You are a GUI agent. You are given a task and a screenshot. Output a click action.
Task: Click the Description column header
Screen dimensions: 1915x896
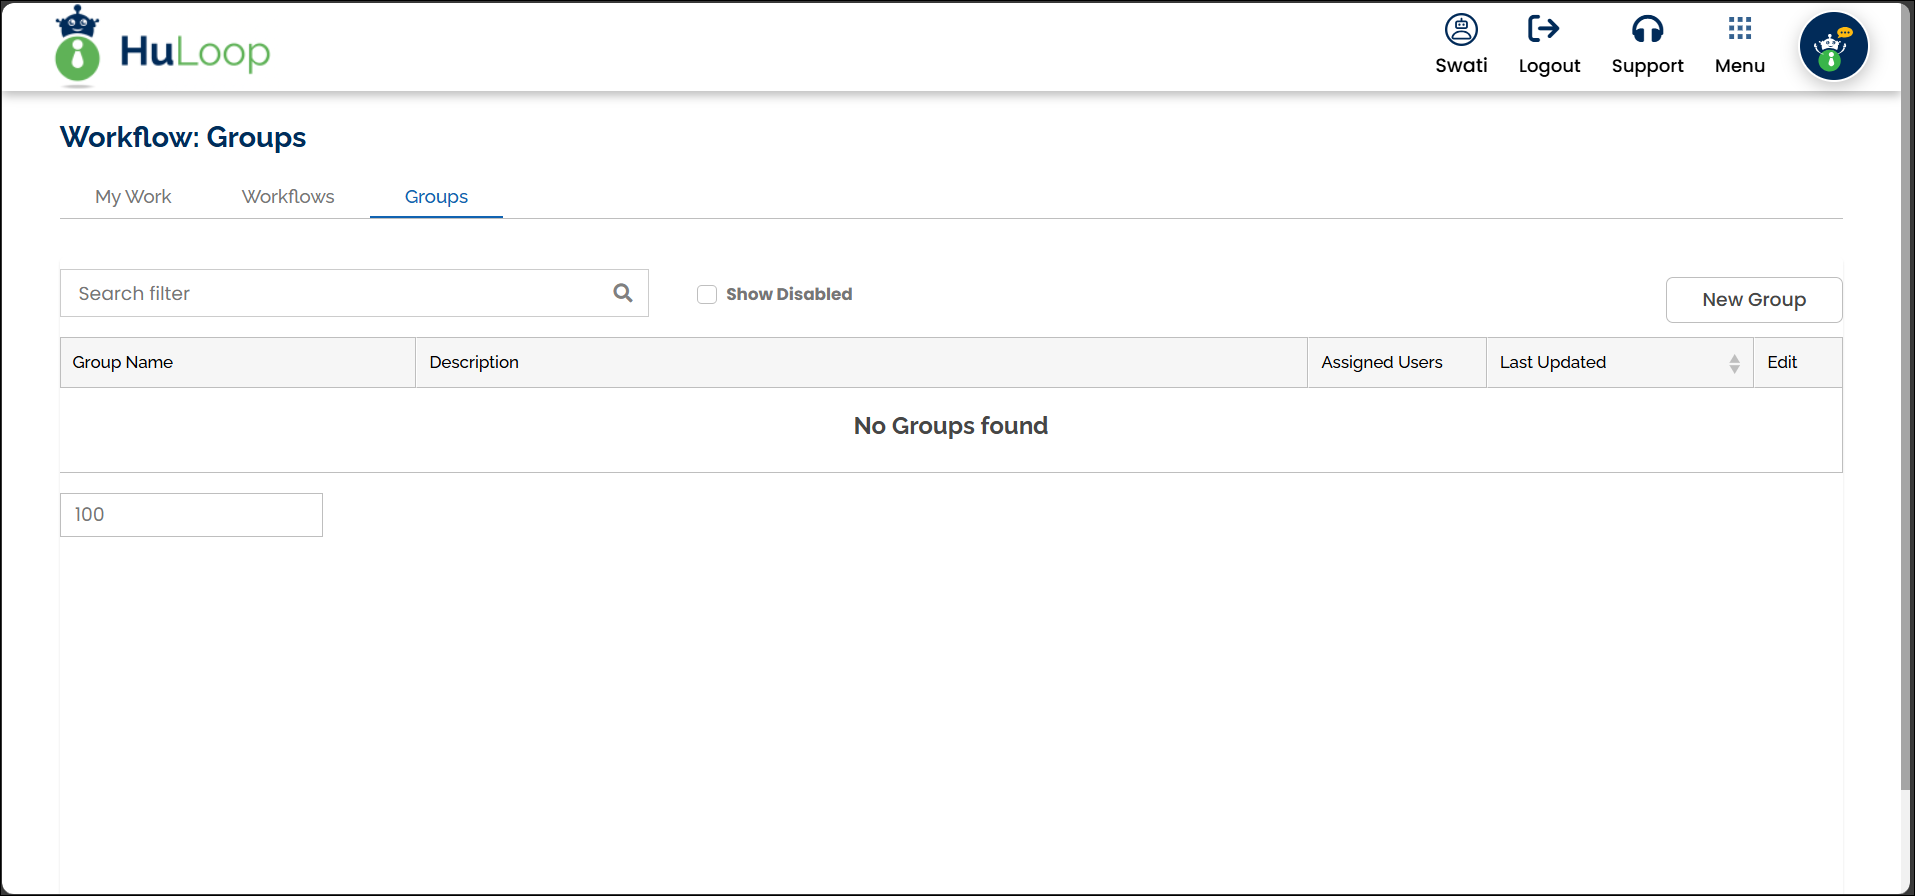(x=474, y=363)
